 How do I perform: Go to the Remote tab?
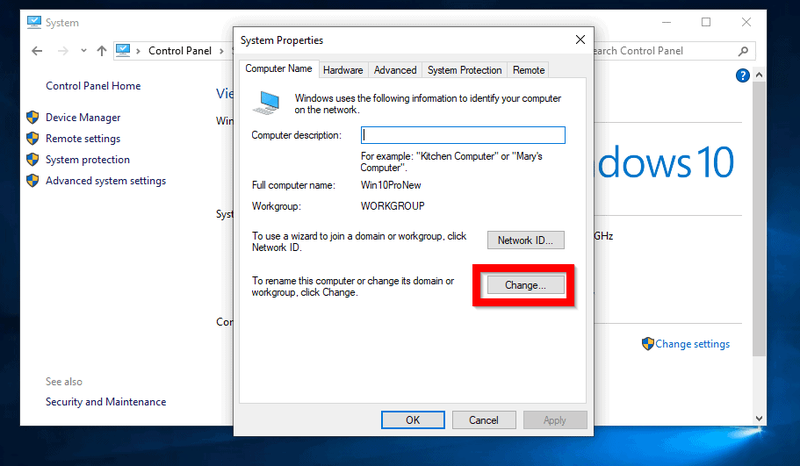point(529,70)
